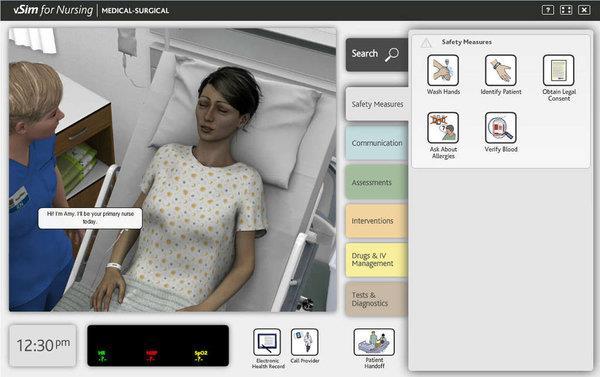
Task: Start Patient Handoff icon
Action: coord(374,342)
